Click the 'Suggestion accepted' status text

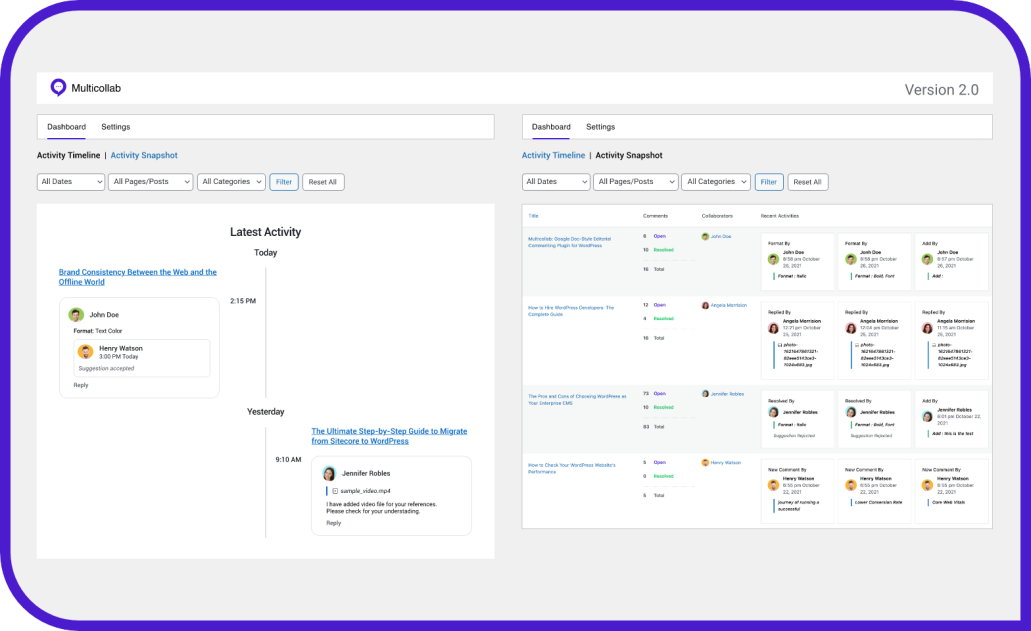pyautogui.click(x=106, y=369)
